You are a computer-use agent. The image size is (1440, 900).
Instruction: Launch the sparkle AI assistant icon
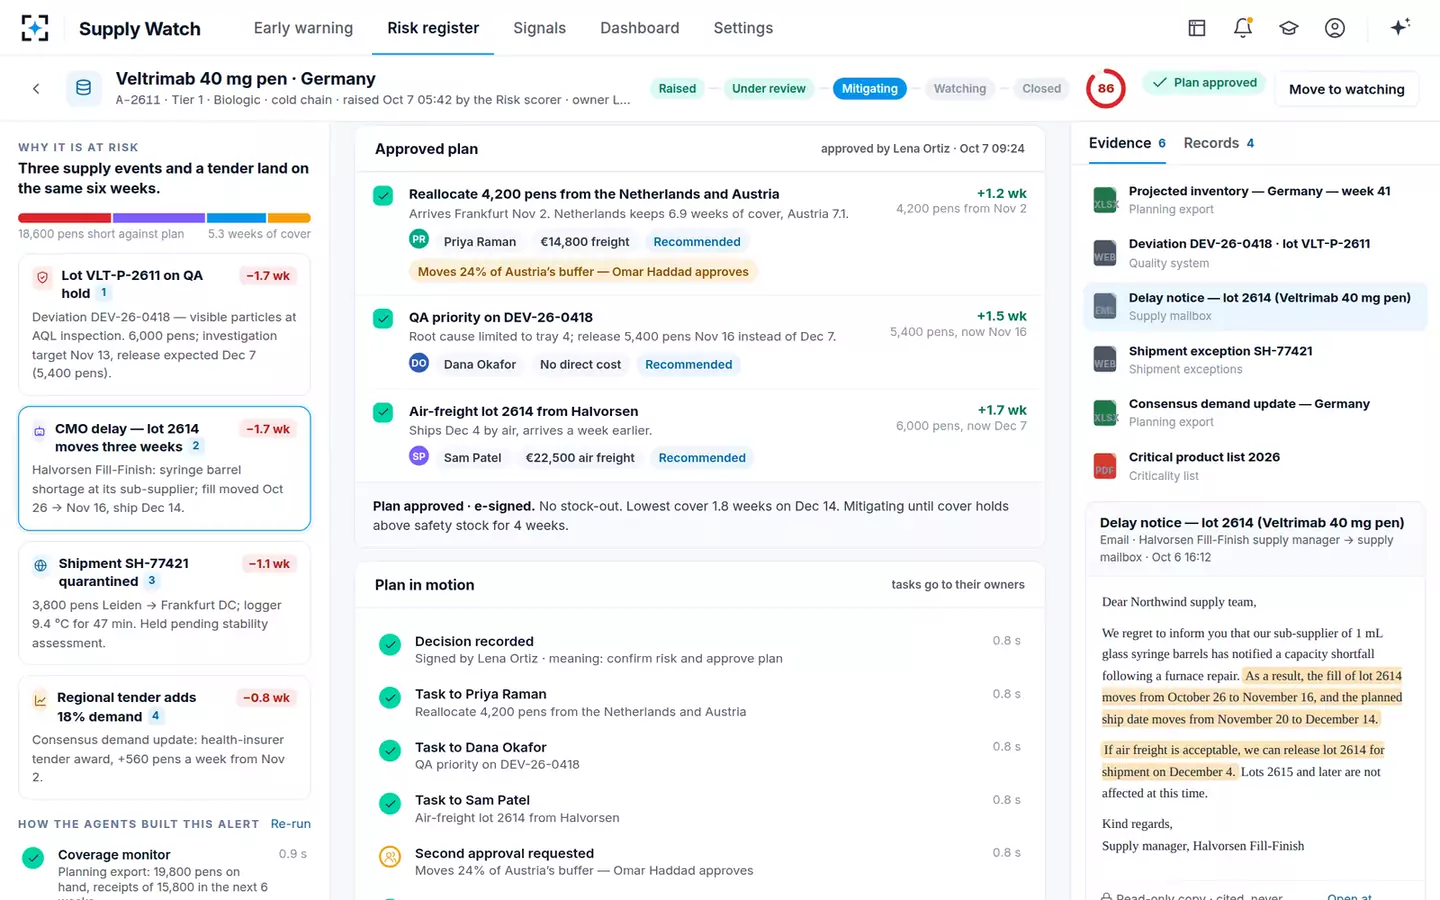(1400, 27)
